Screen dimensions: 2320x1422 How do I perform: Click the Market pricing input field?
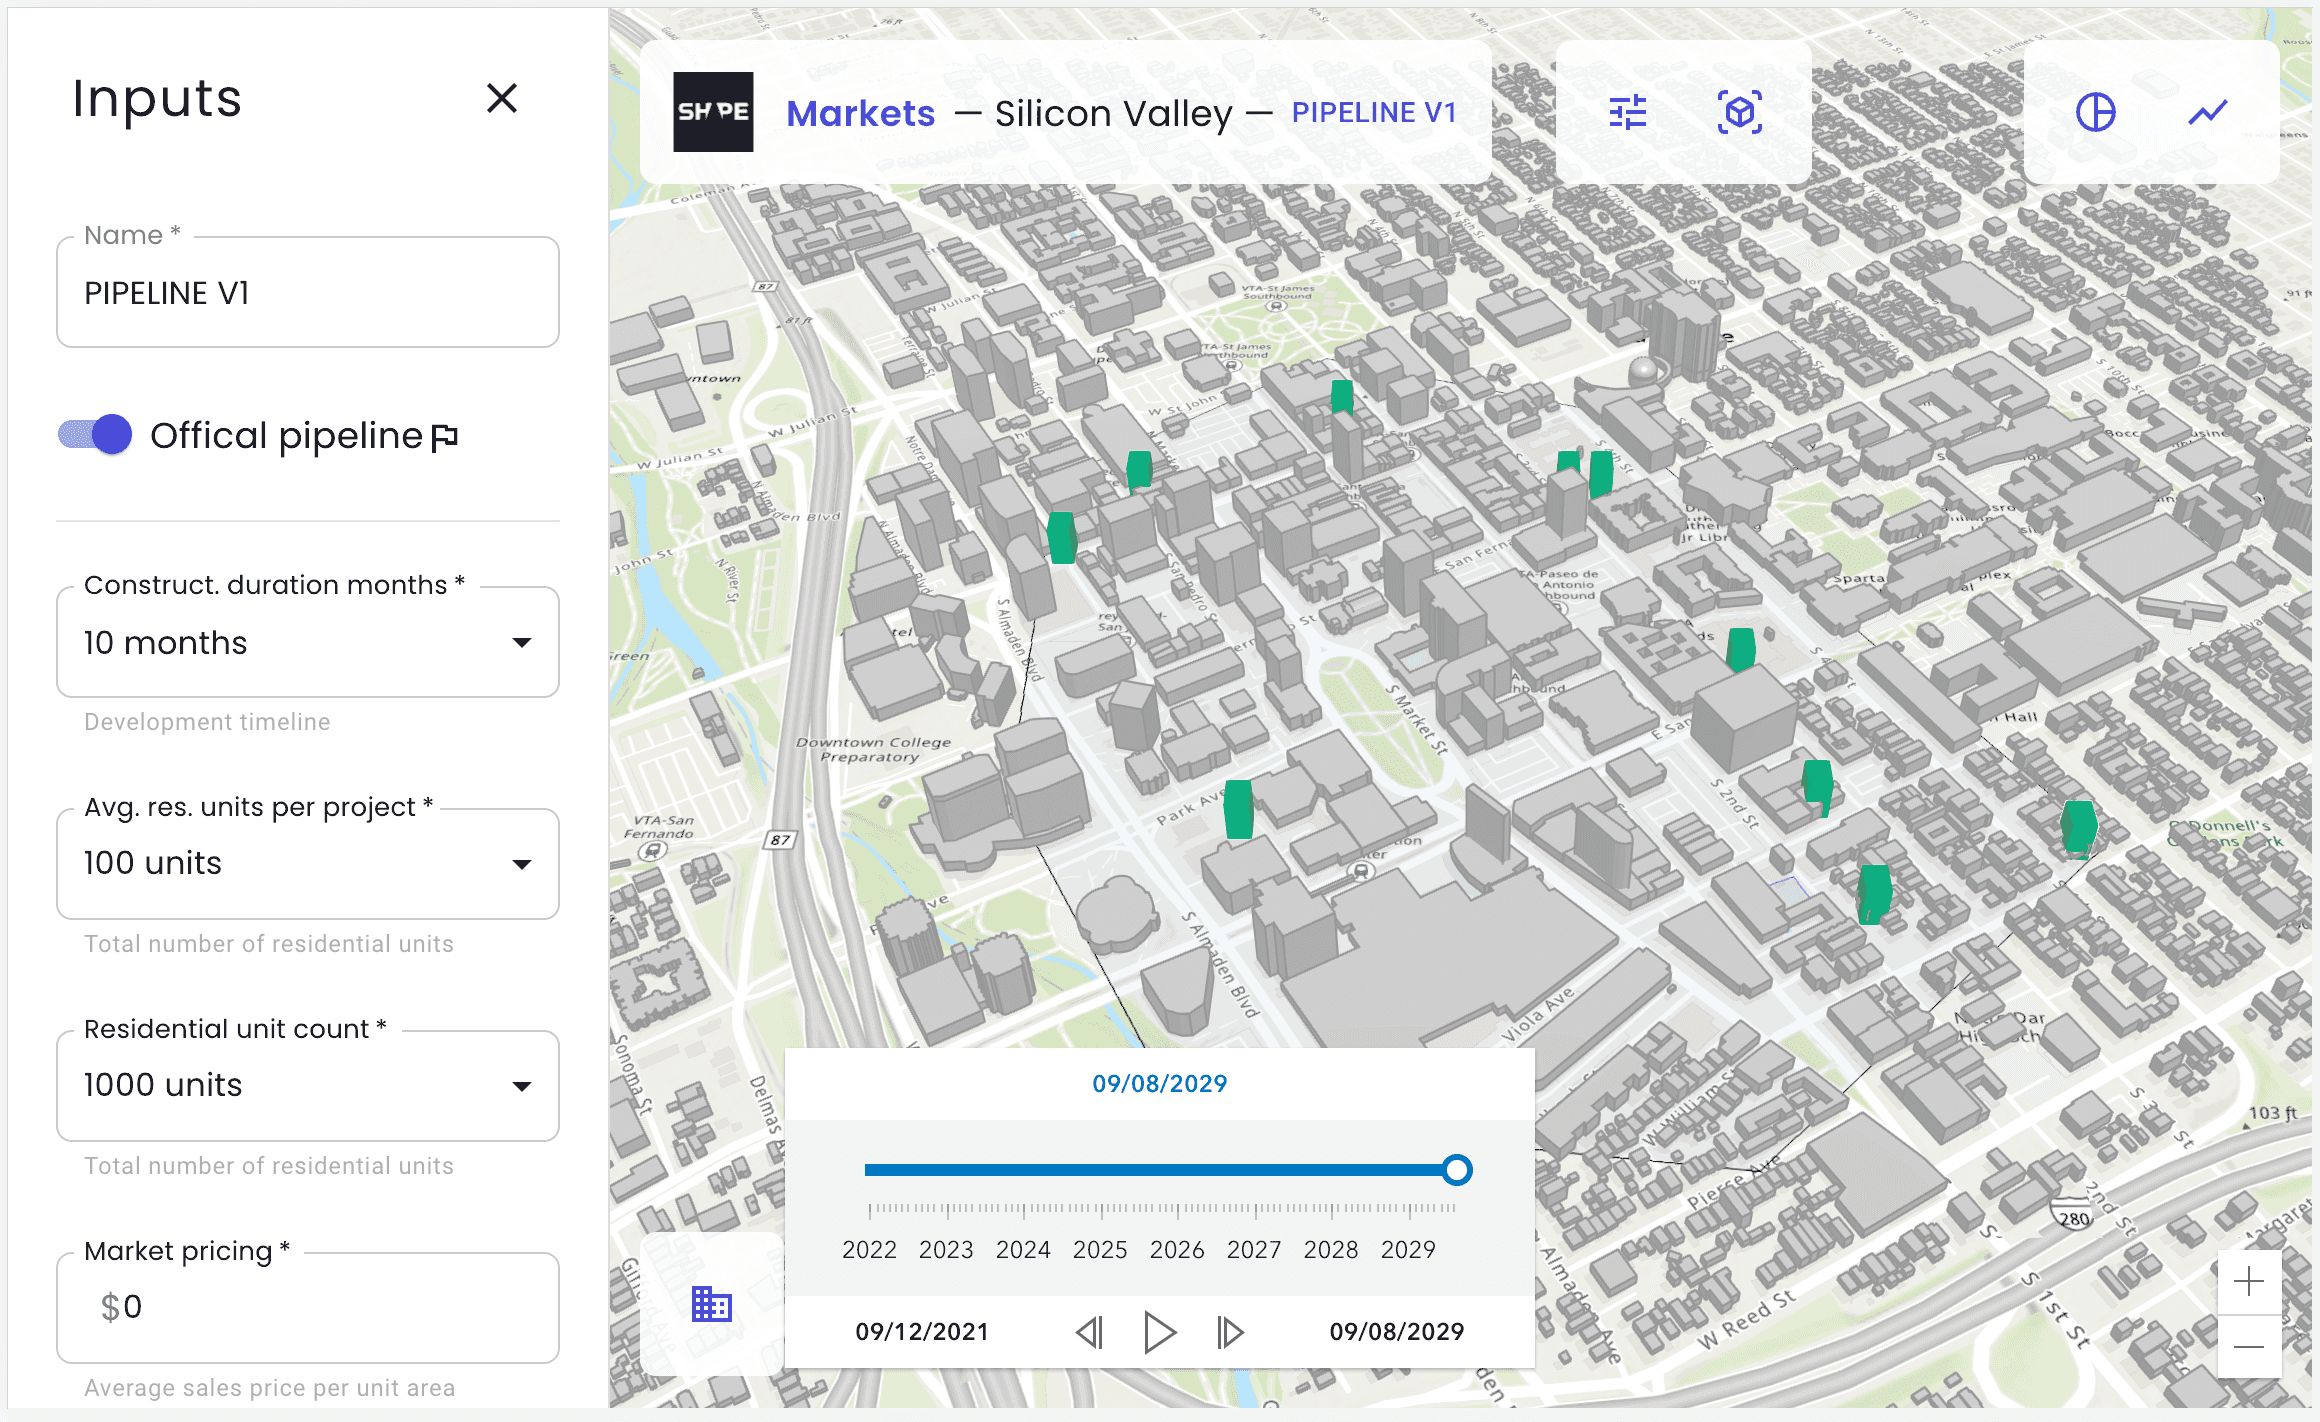coord(307,1308)
